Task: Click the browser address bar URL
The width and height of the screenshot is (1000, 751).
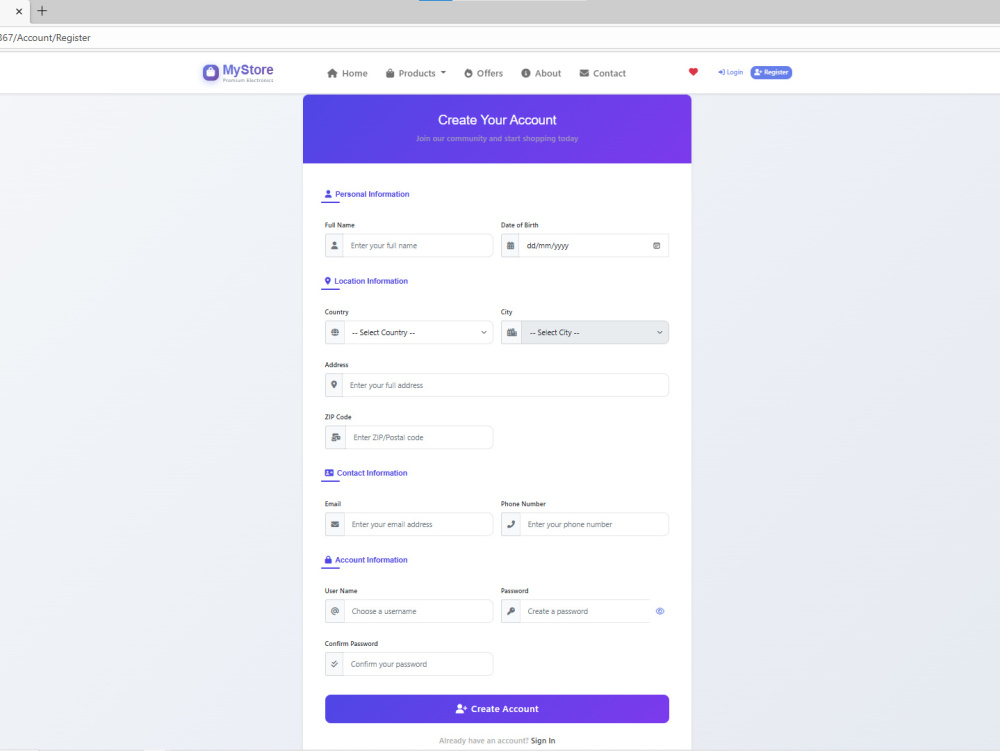Action: (45, 38)
